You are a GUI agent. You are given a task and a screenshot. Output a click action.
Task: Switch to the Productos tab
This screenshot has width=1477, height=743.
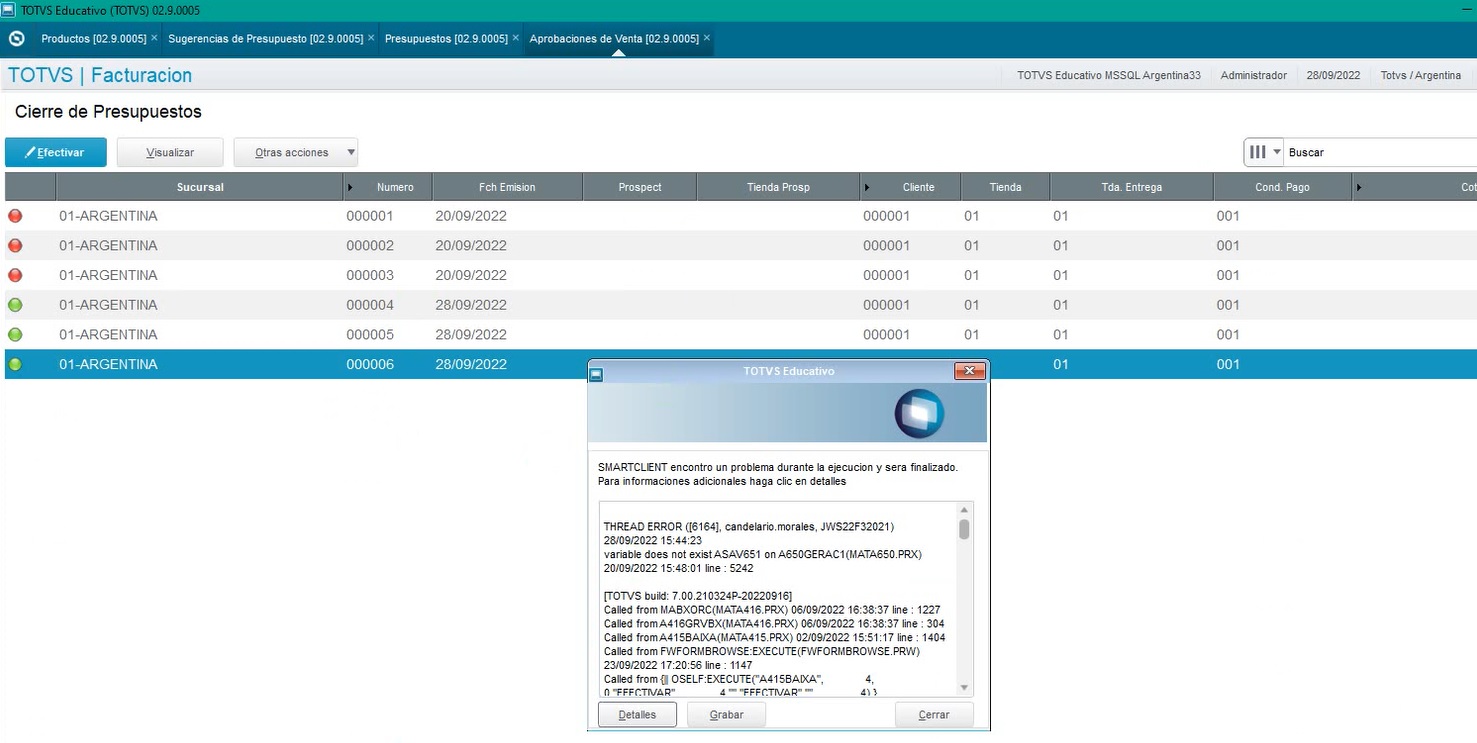(x=93, y=39)
